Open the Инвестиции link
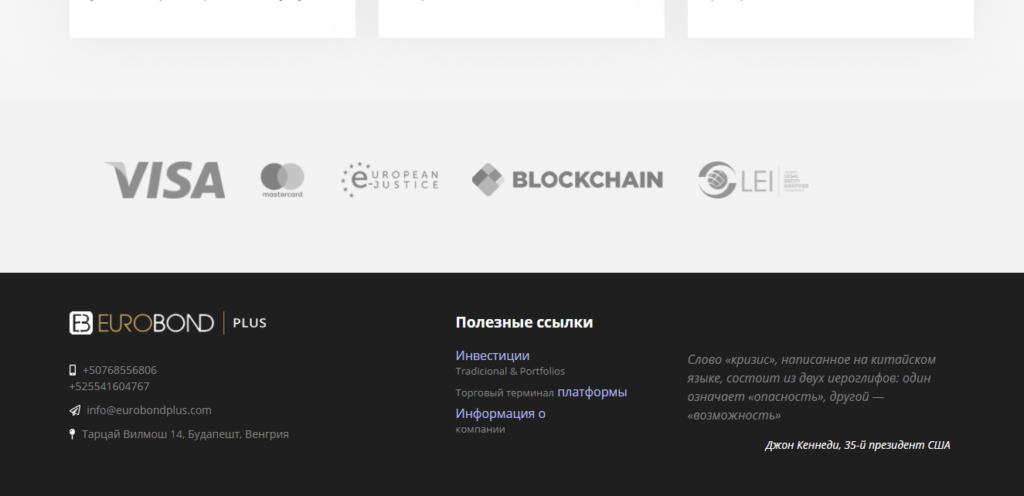Screen dimensions: 1024x496 pyautogui.click(x=492, y=356)
